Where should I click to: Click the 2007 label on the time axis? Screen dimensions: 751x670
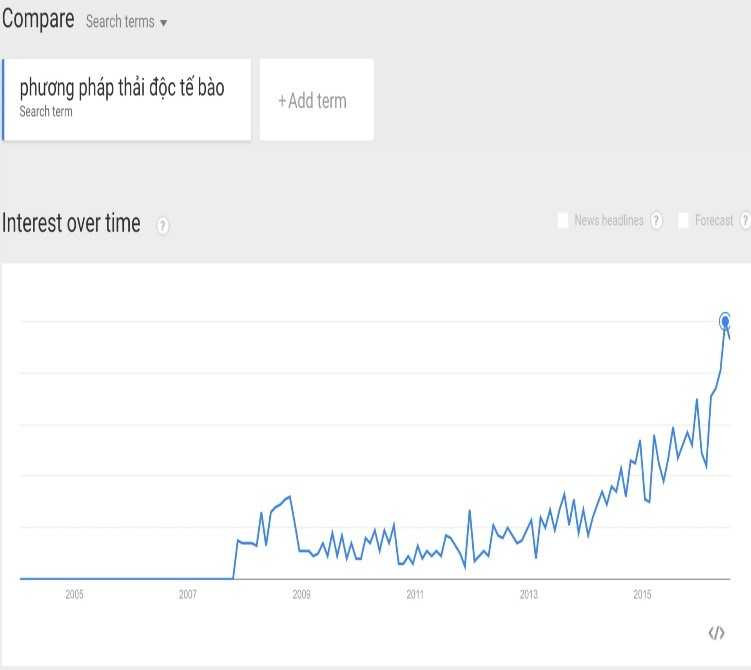click(x=188, y=595)
